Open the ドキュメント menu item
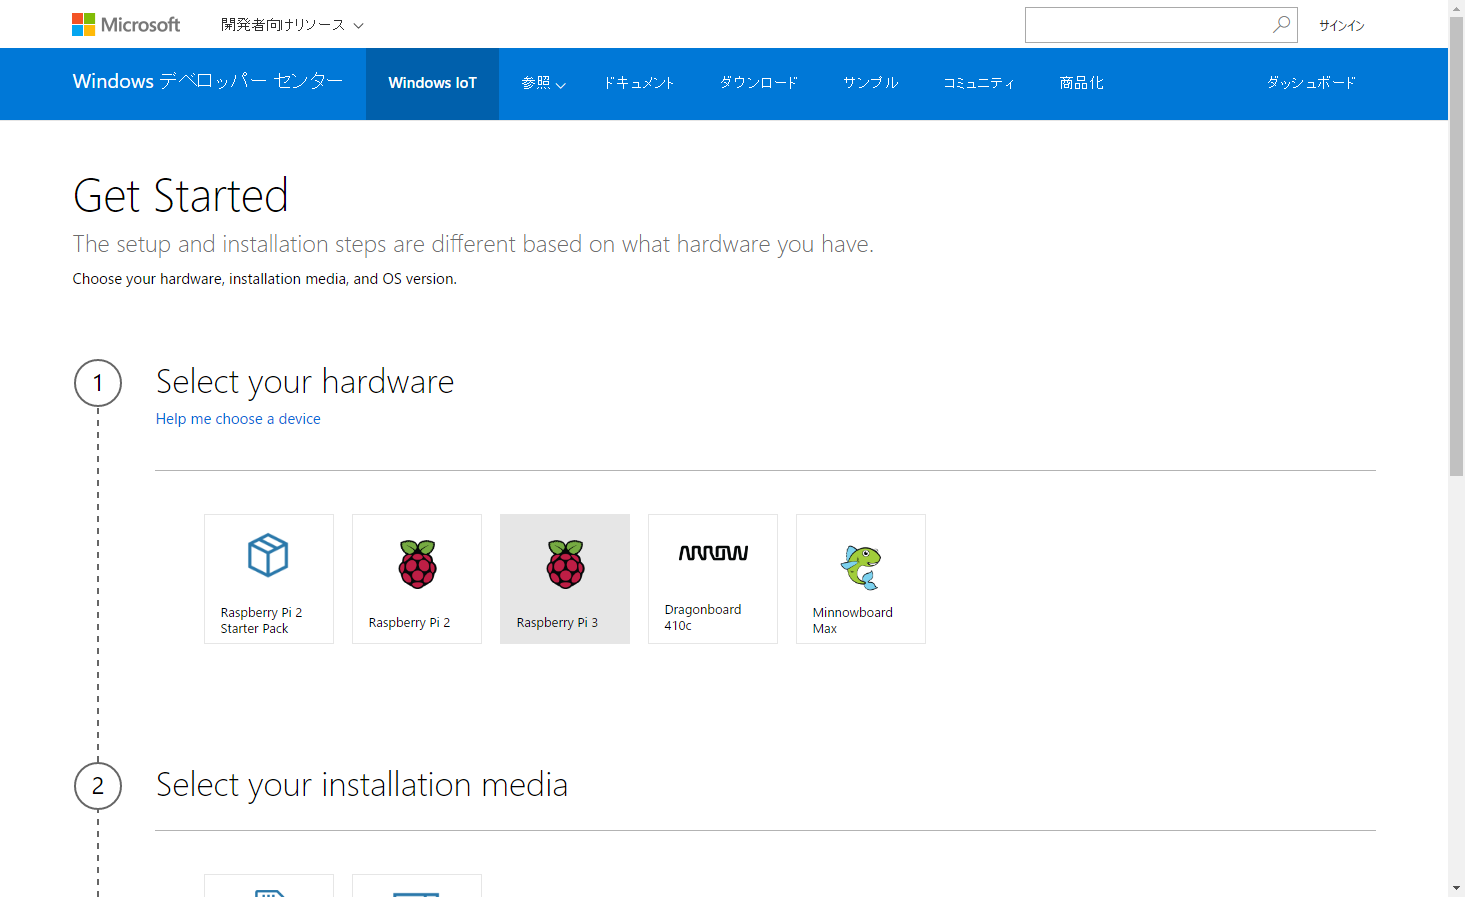1465x897 pixels. pos(639,83)
